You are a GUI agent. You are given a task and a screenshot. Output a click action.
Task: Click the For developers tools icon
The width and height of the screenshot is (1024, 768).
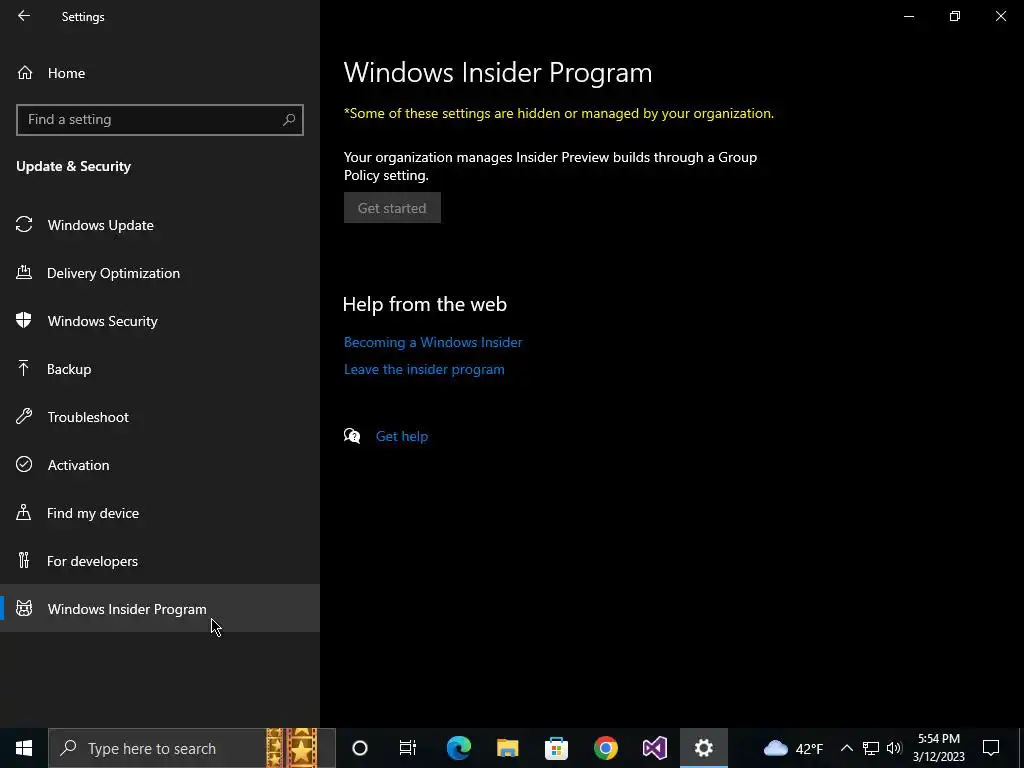[x=24, y=560]
